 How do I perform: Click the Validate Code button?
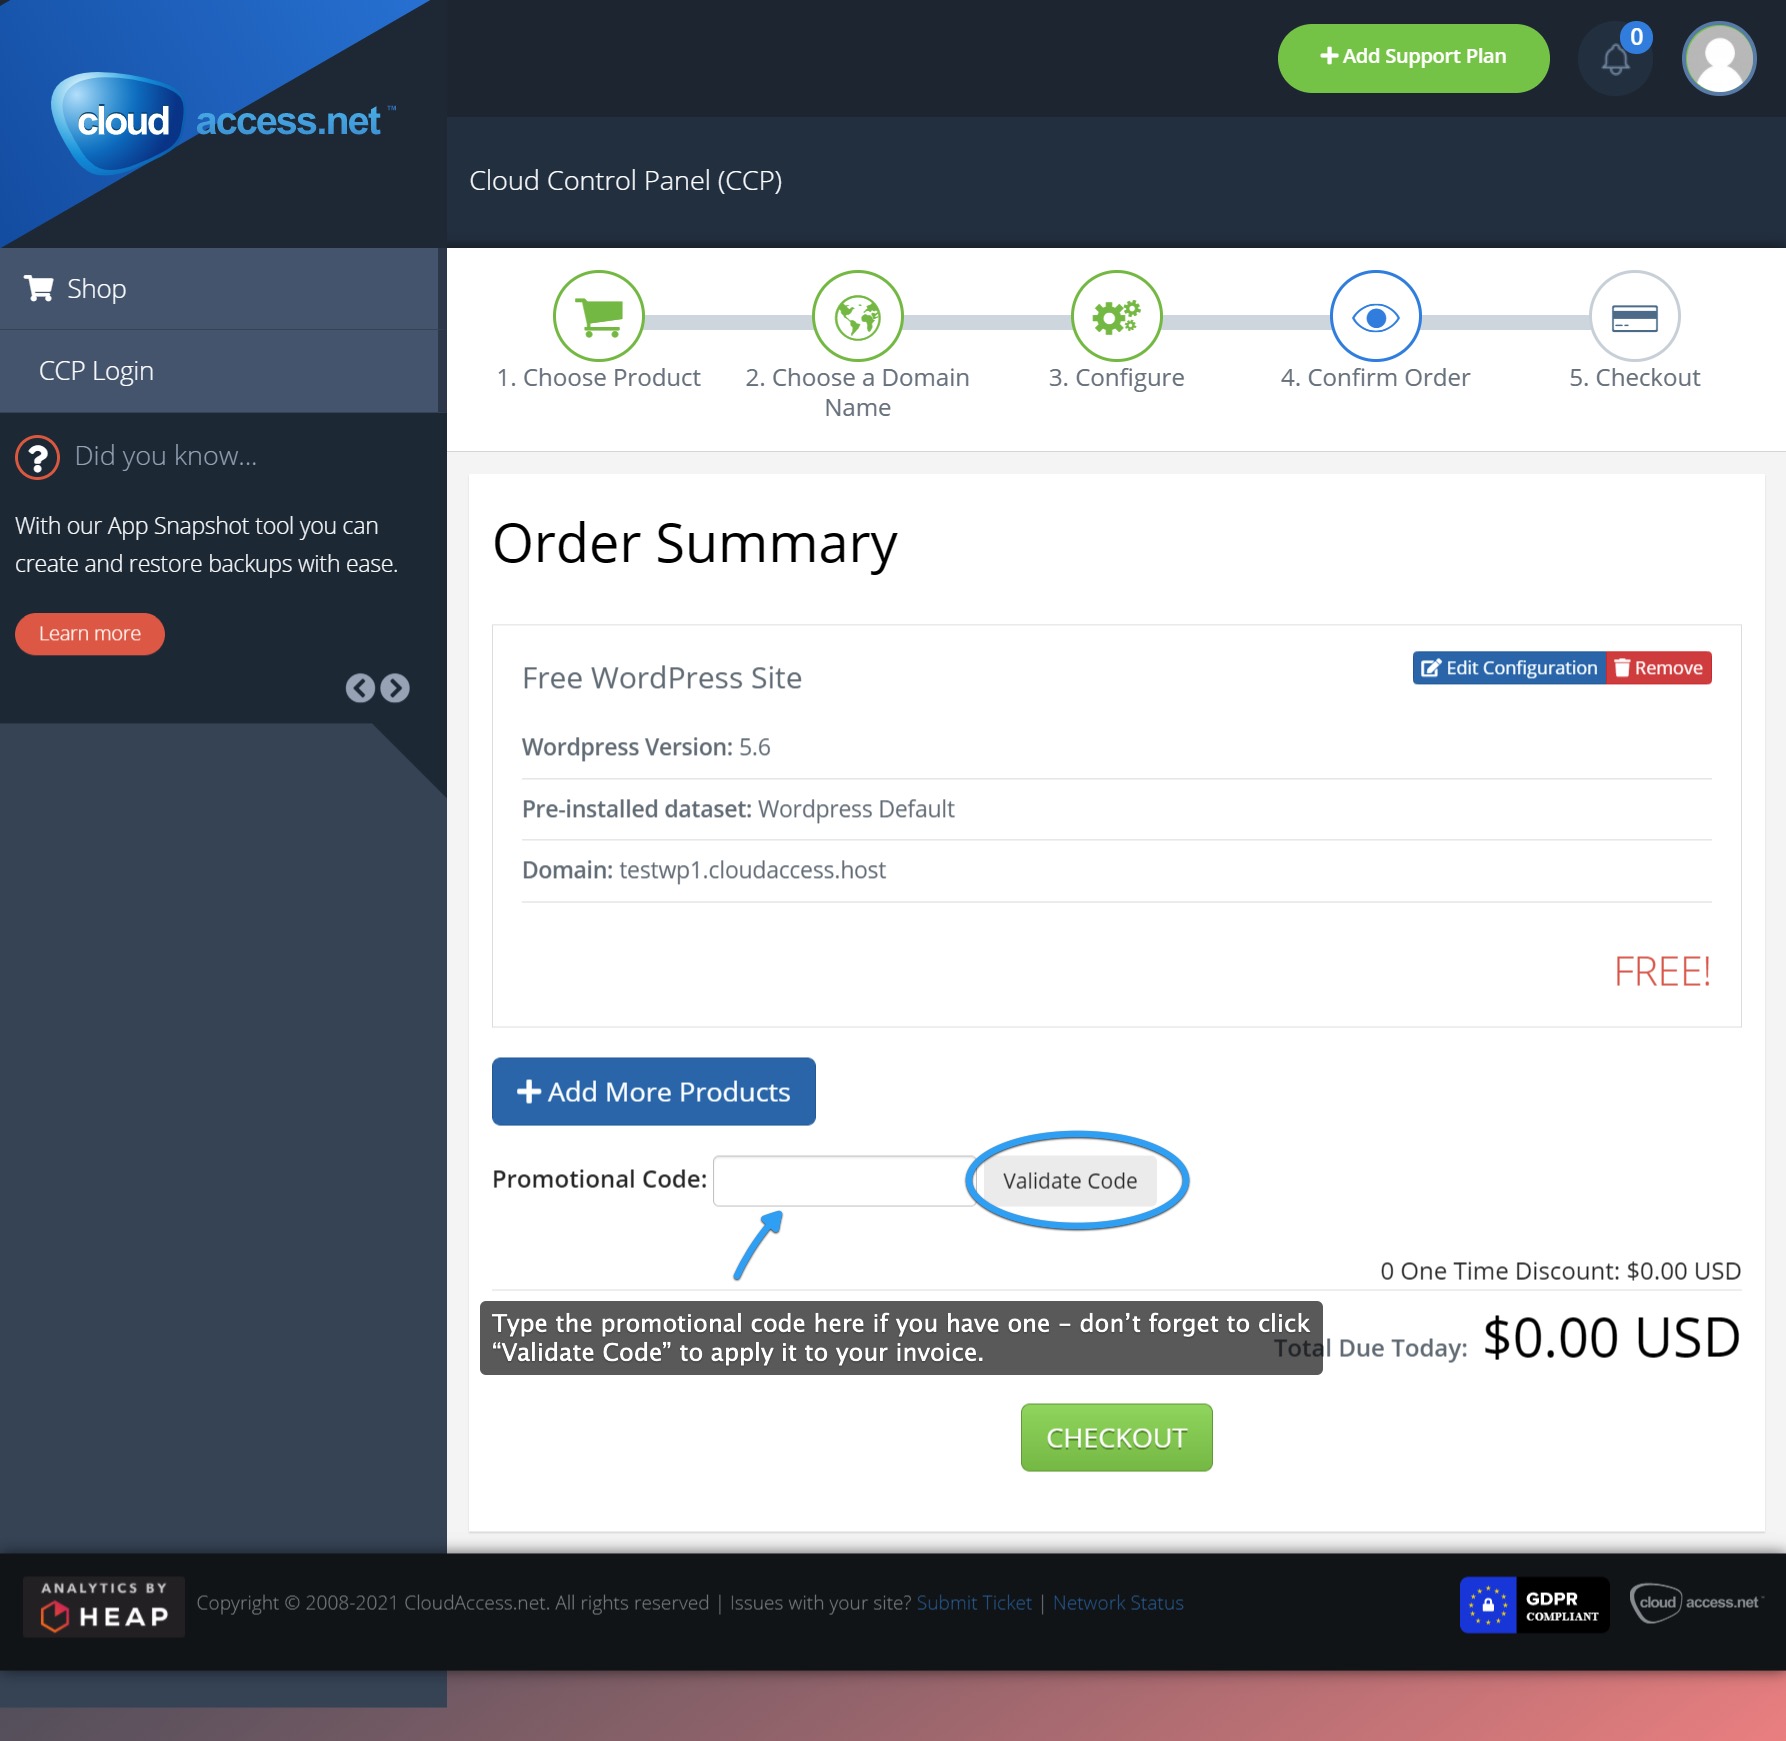(x=1070, y=1181)
